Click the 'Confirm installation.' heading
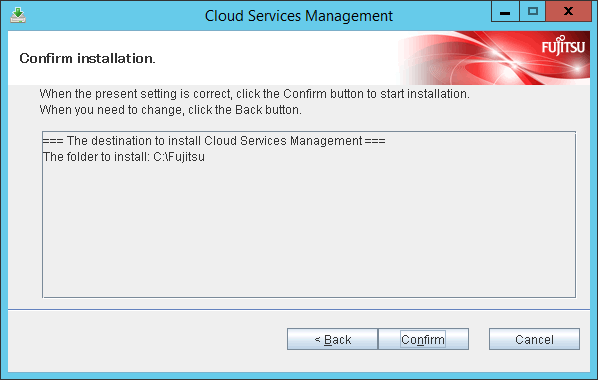The image size is (598, 380). pos(87,58)
